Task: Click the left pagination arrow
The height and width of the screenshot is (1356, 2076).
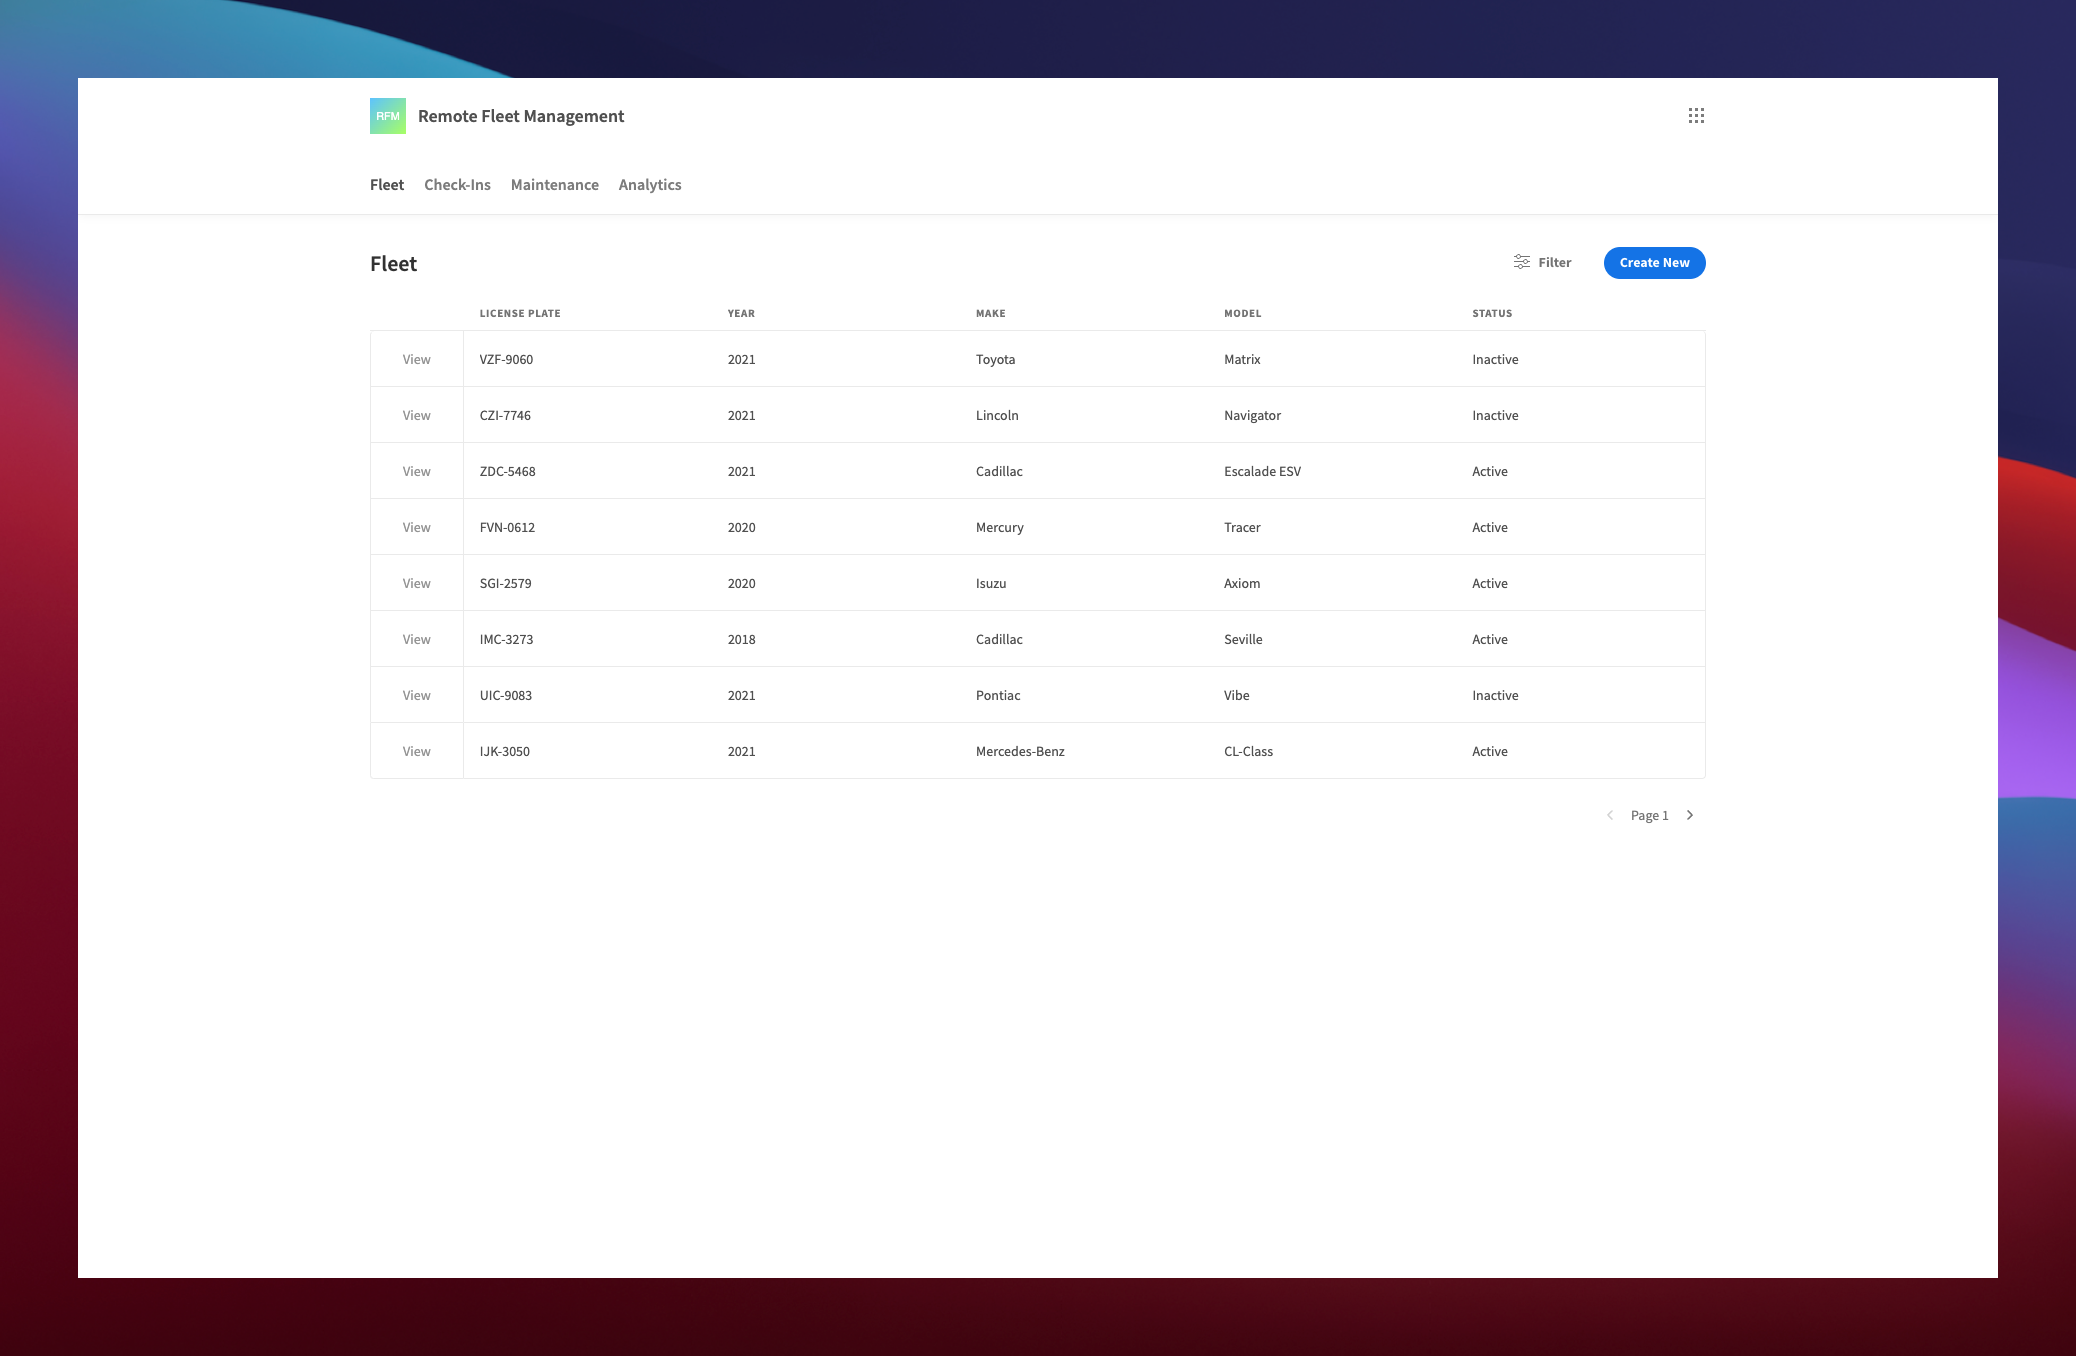Action: 1610,816
